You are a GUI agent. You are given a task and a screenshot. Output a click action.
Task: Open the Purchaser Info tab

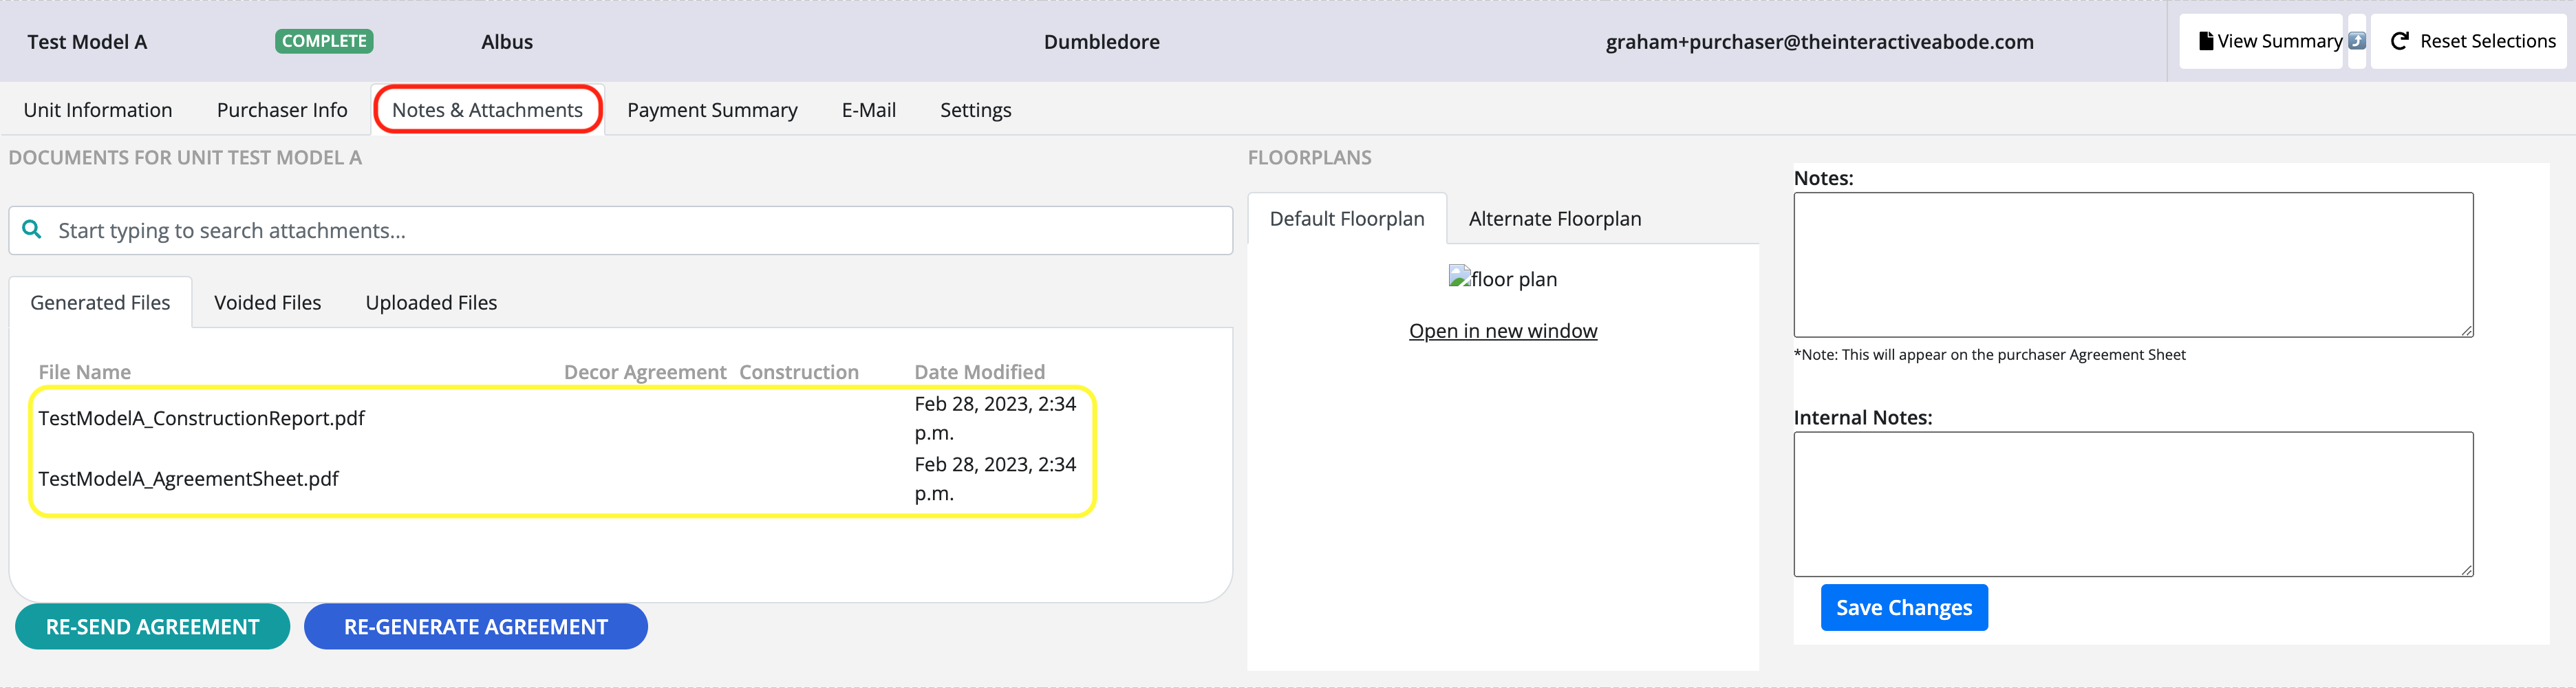[282, 110]
